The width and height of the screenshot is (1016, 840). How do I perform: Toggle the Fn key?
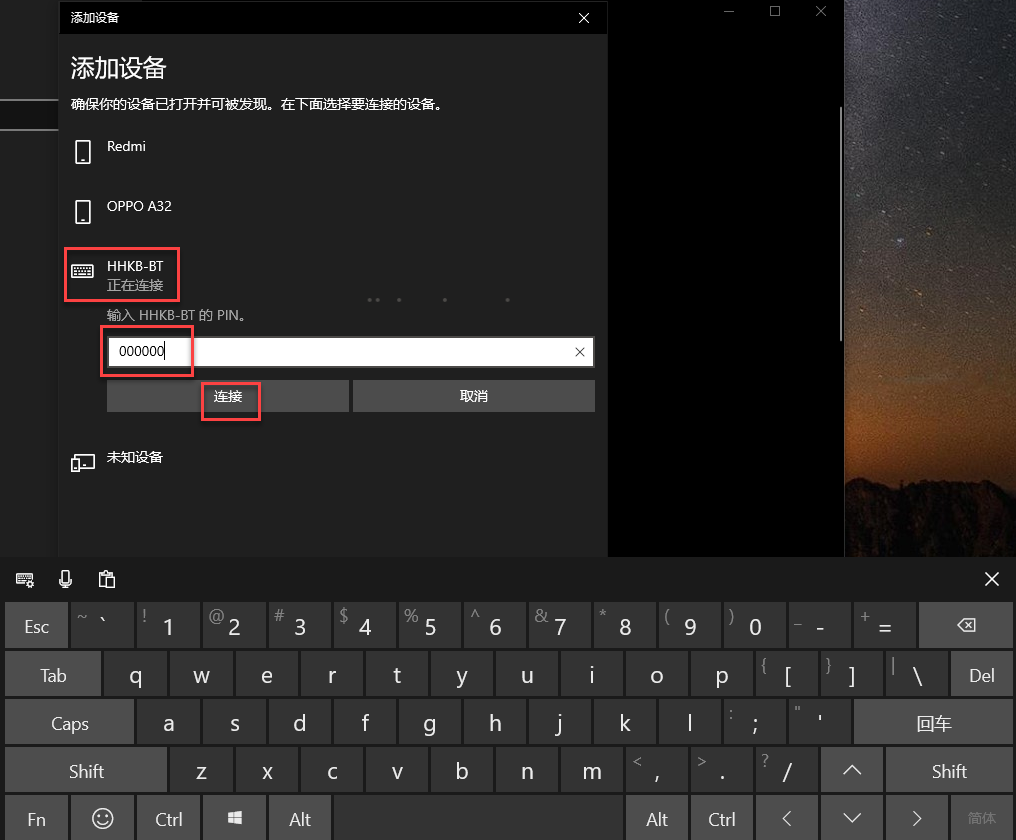[37, 819]
